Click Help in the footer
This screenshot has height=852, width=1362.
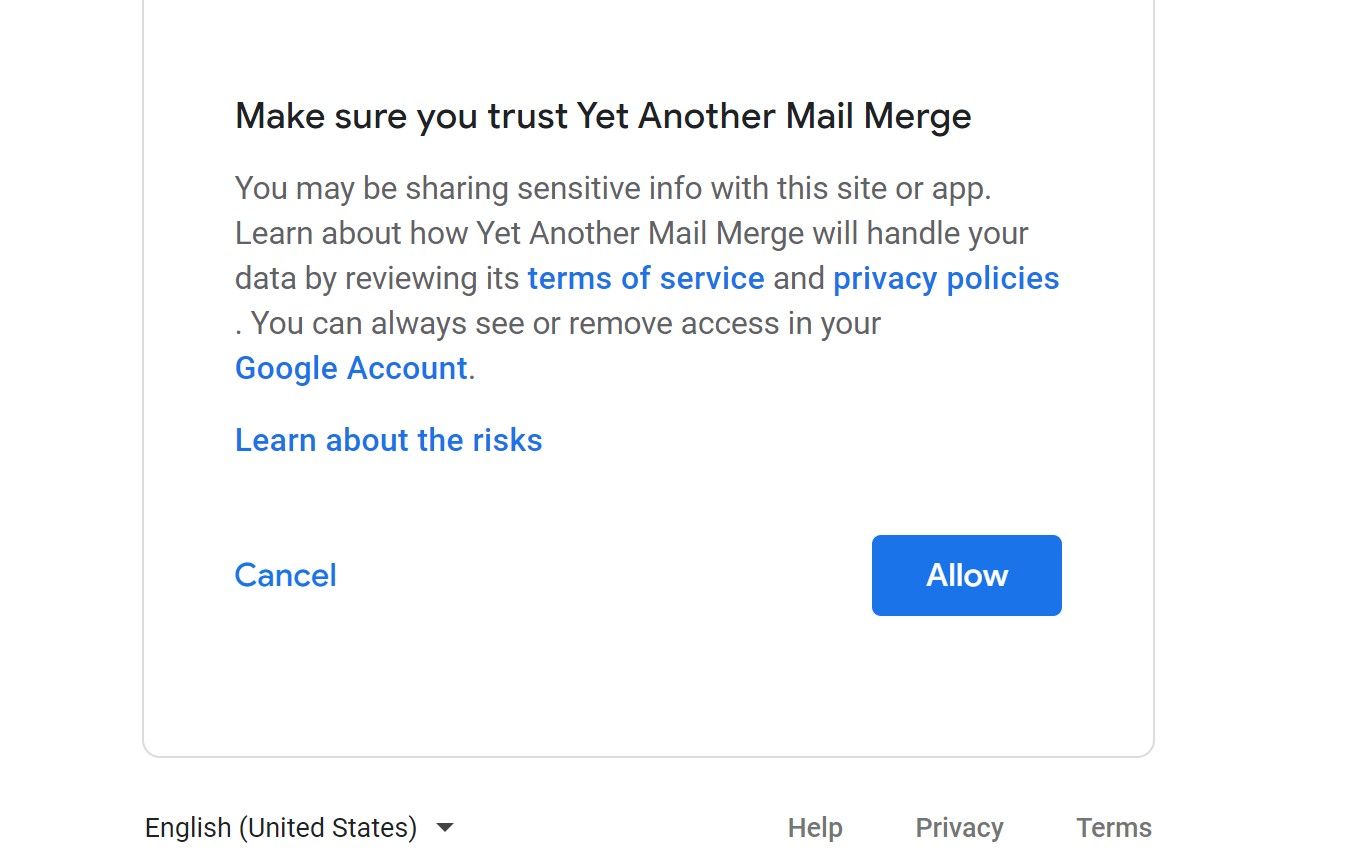(814, 827)
